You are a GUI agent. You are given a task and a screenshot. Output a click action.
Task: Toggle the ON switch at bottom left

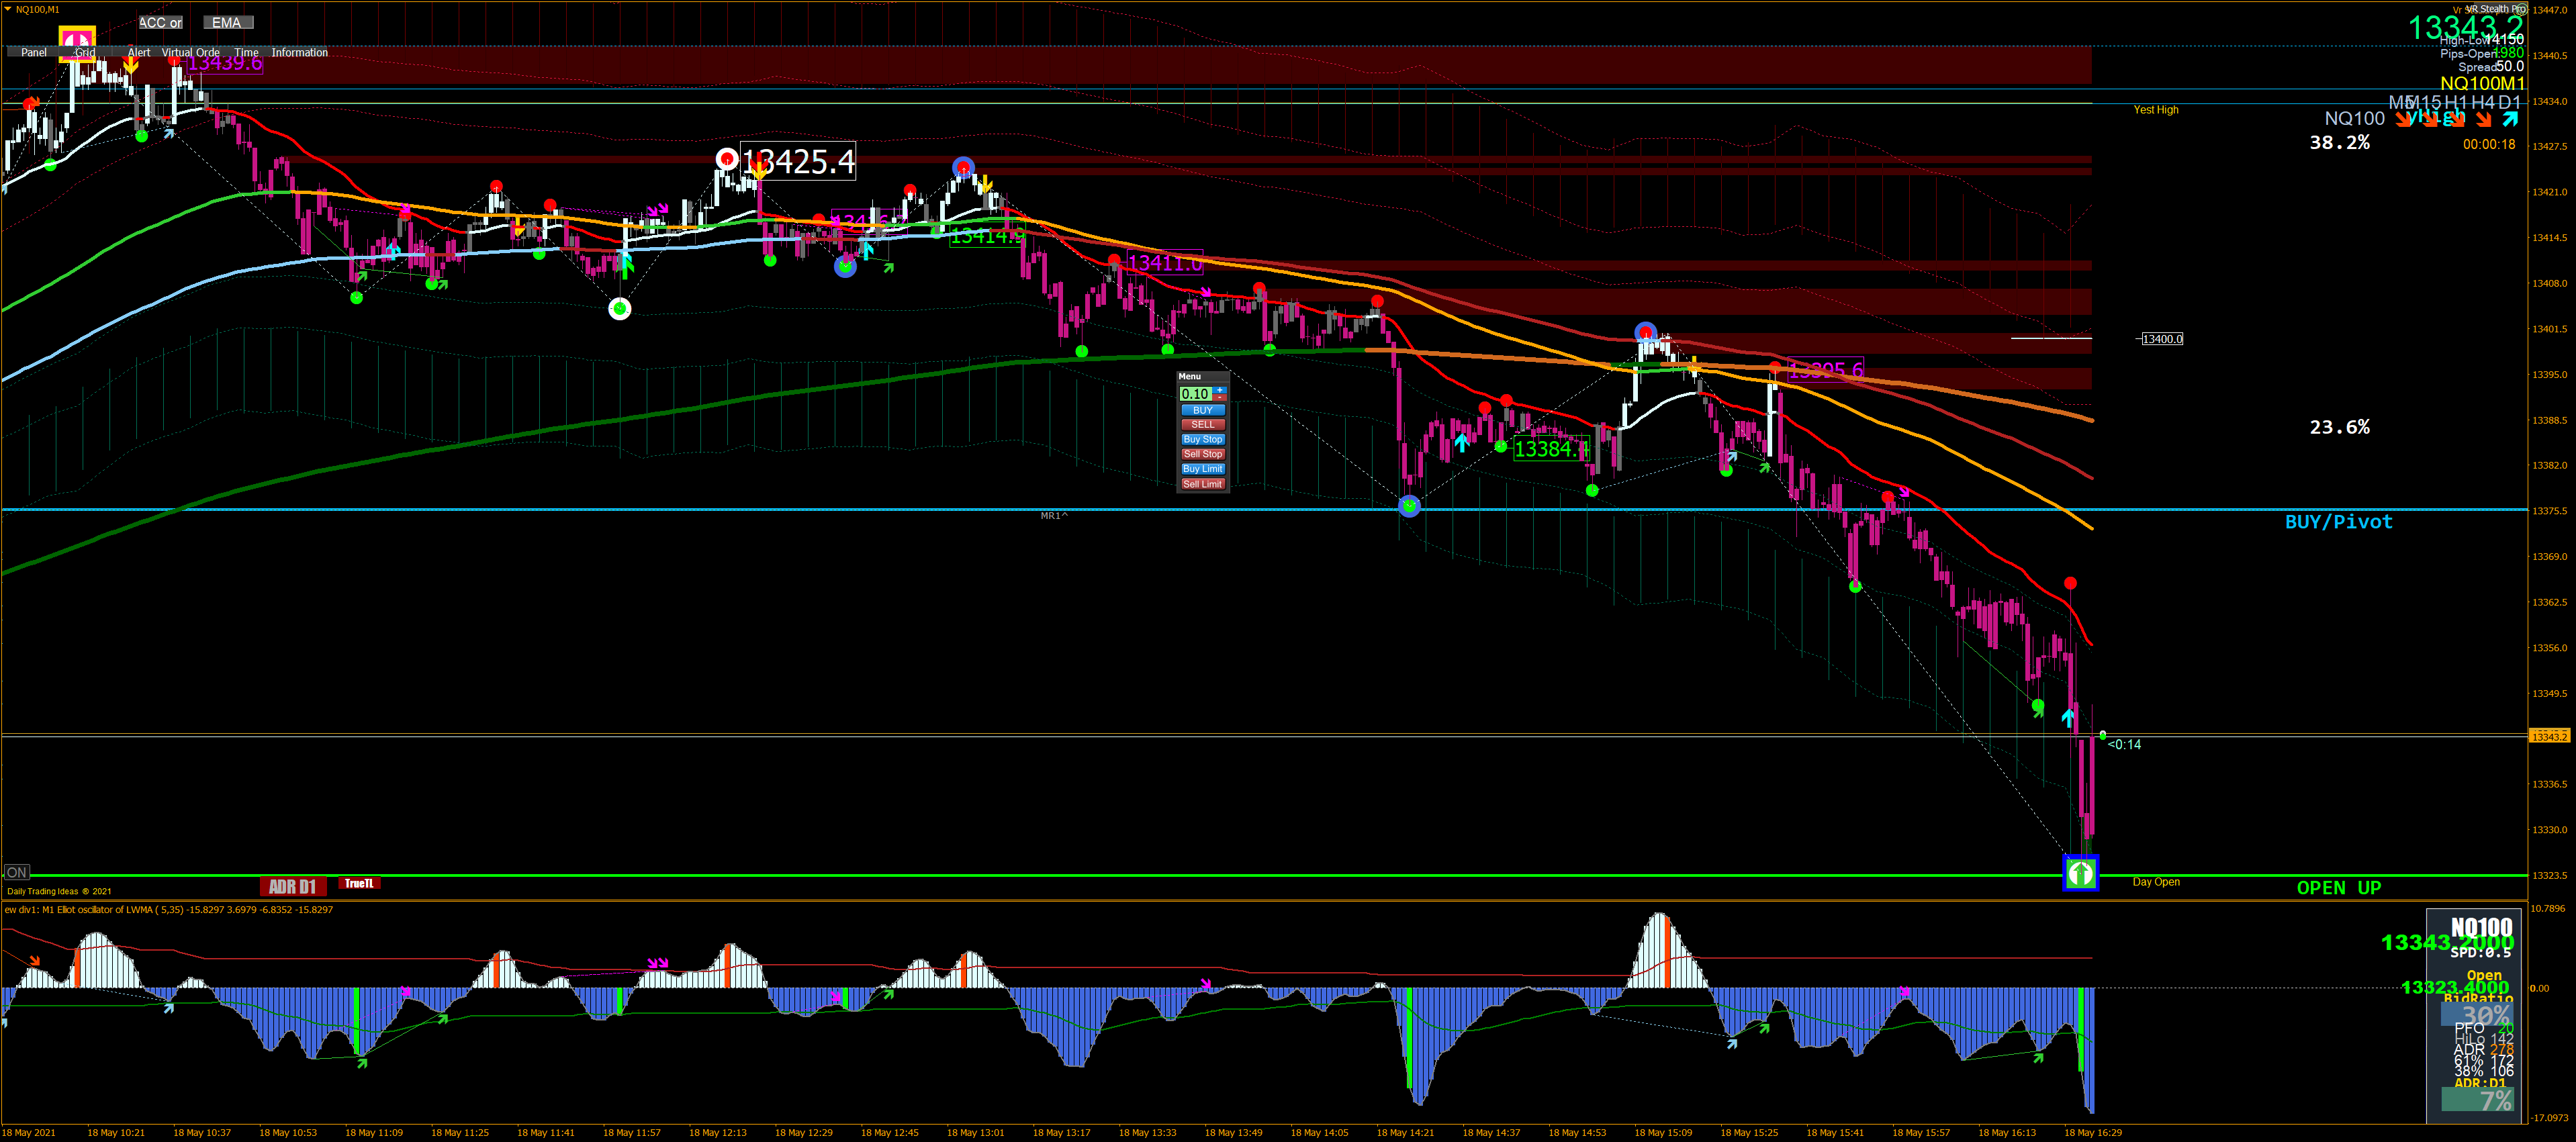point(16,872)
